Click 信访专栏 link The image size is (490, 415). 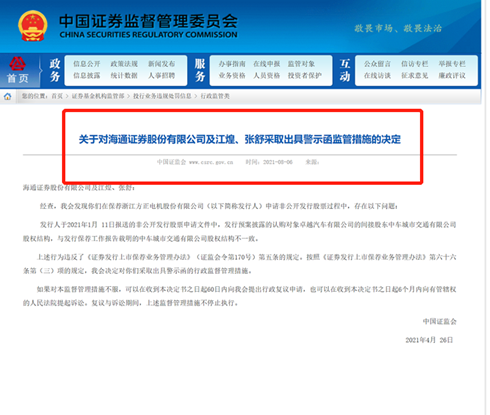415,64
